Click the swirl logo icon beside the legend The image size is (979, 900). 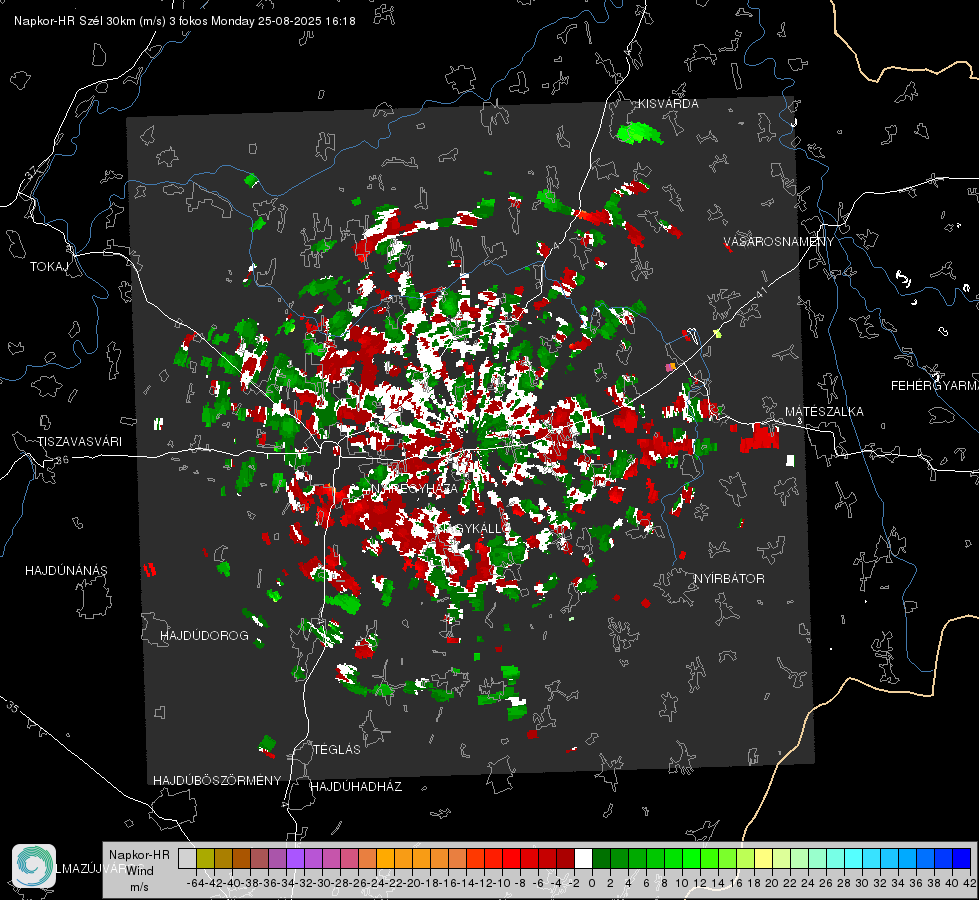click(34, 865)
